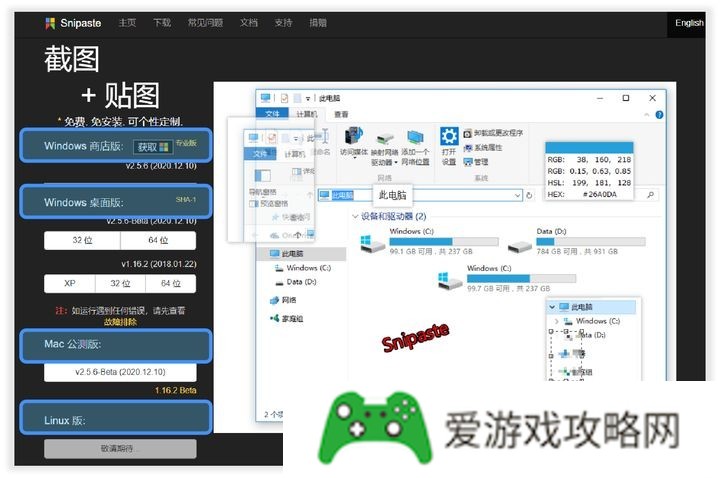The image size is (720, 478).
Task: Click the Snipaste logo in the navbar
Action: coord(73,23)
